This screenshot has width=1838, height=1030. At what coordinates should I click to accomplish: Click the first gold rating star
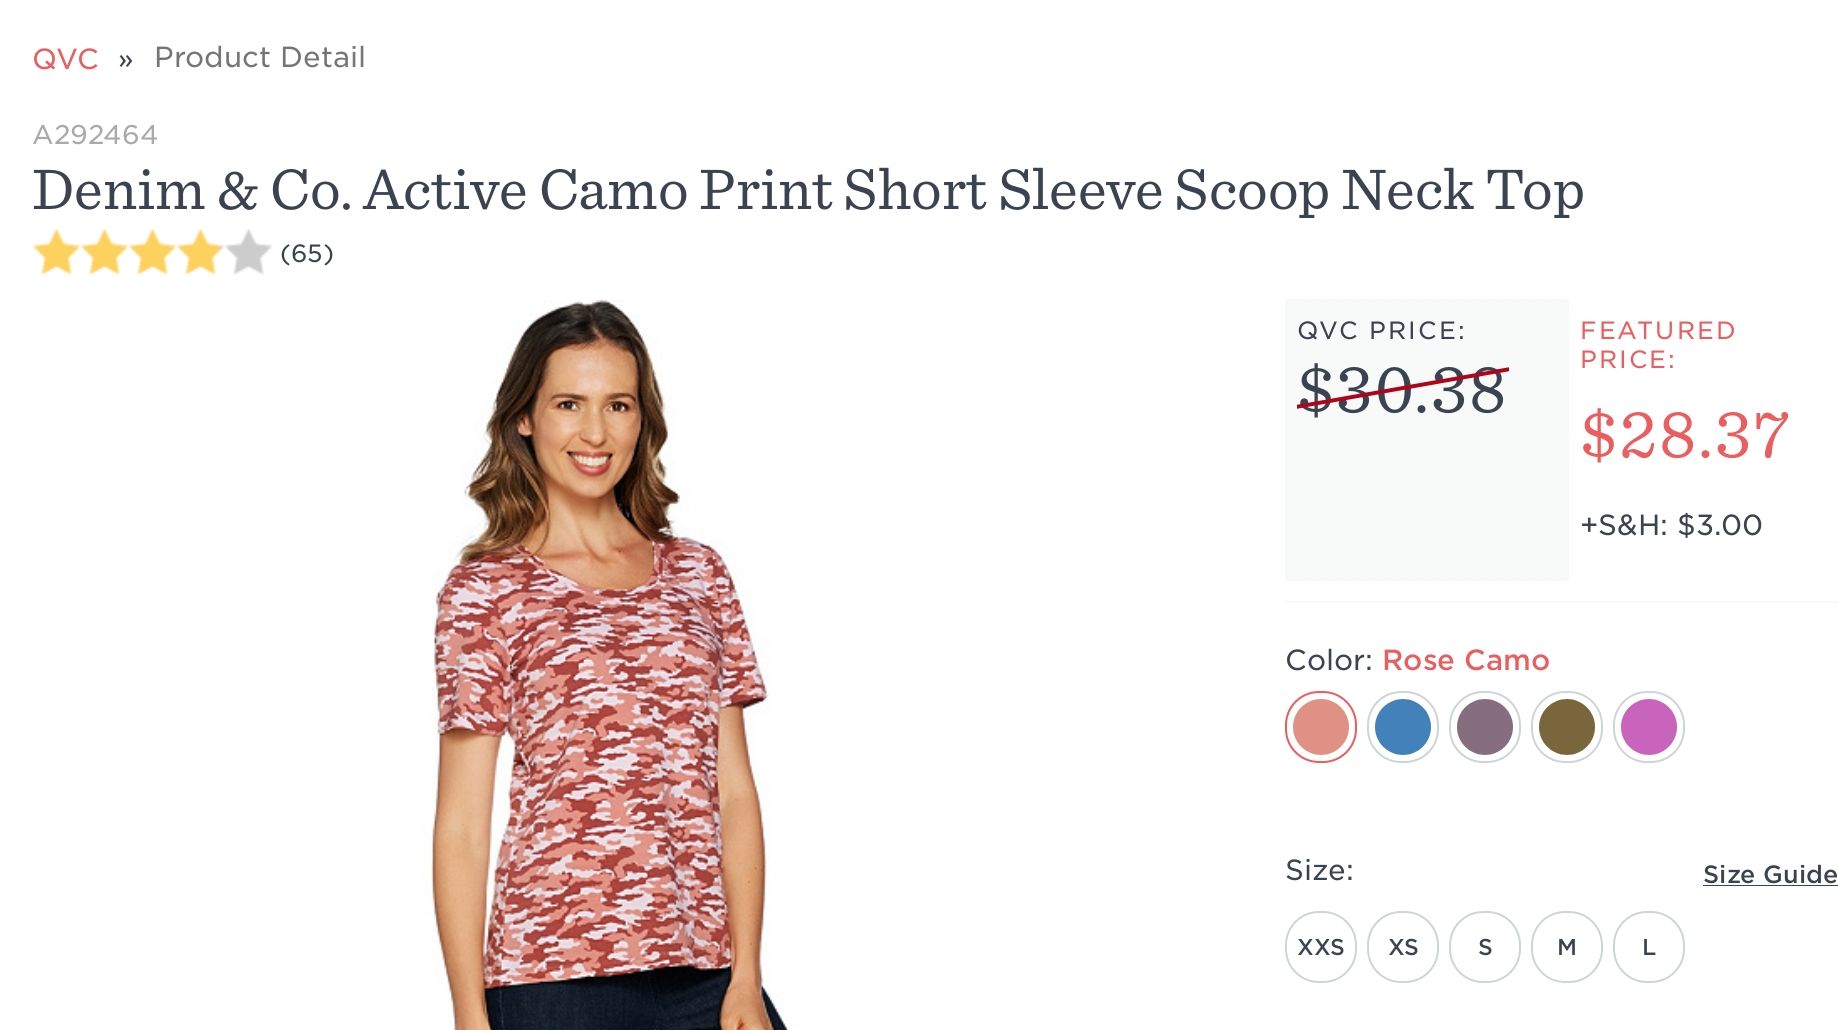point(56,253)
